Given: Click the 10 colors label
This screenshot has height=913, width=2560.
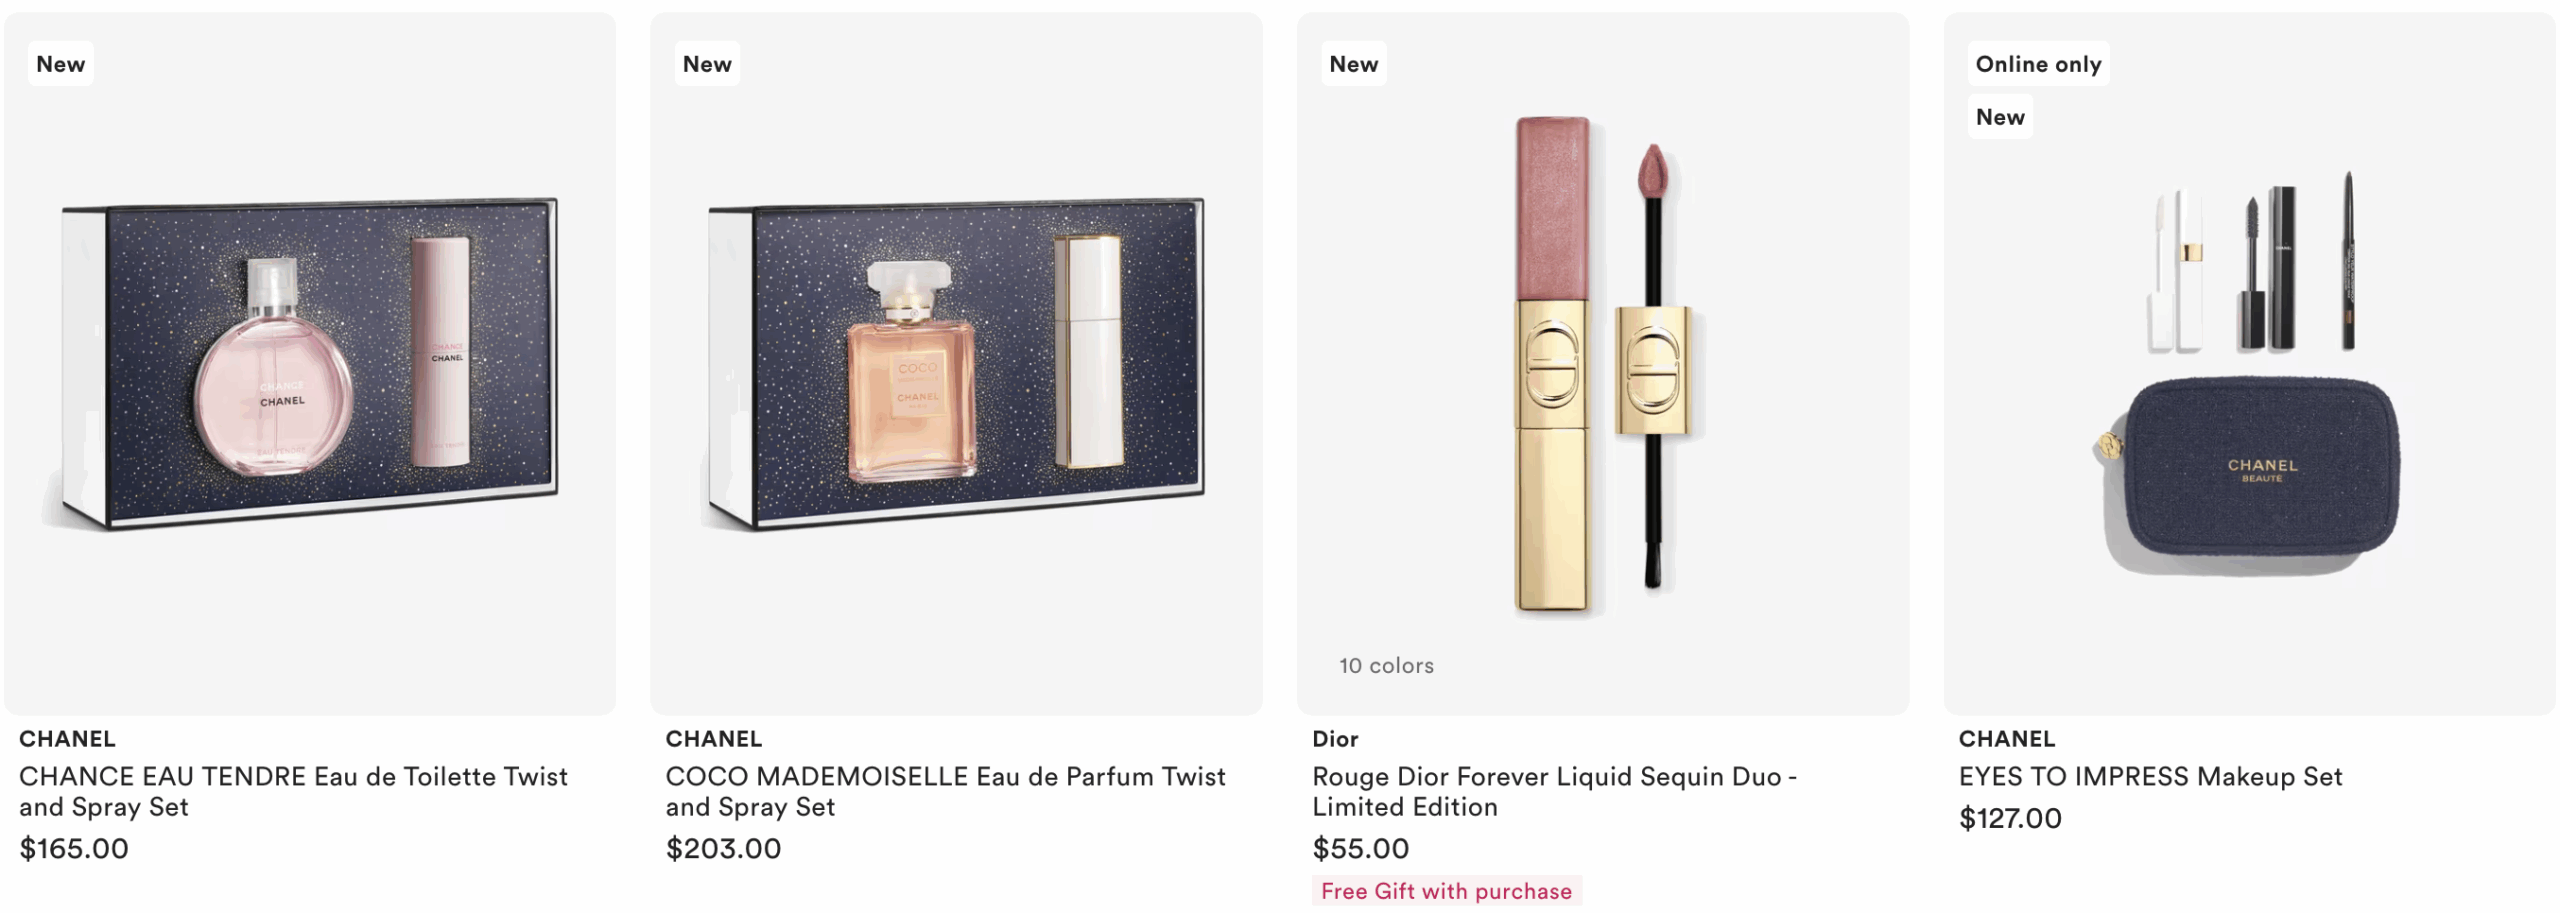Looking at the screenshot, I should (x=1386, y=666).
